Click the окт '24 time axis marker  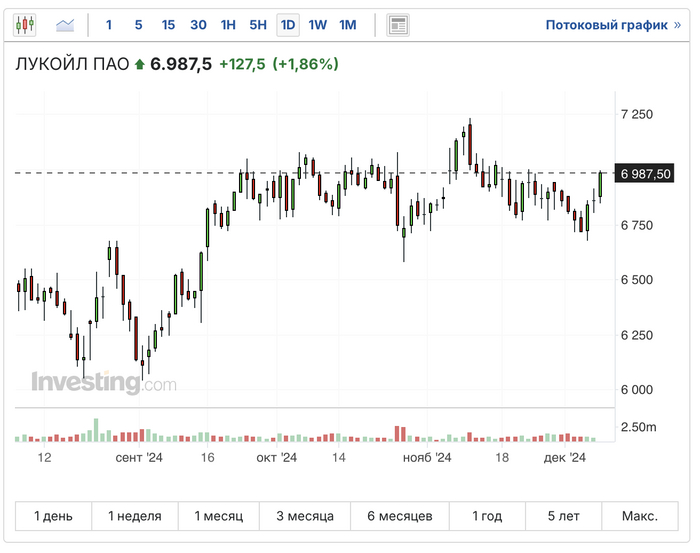(x=277, y=457)
